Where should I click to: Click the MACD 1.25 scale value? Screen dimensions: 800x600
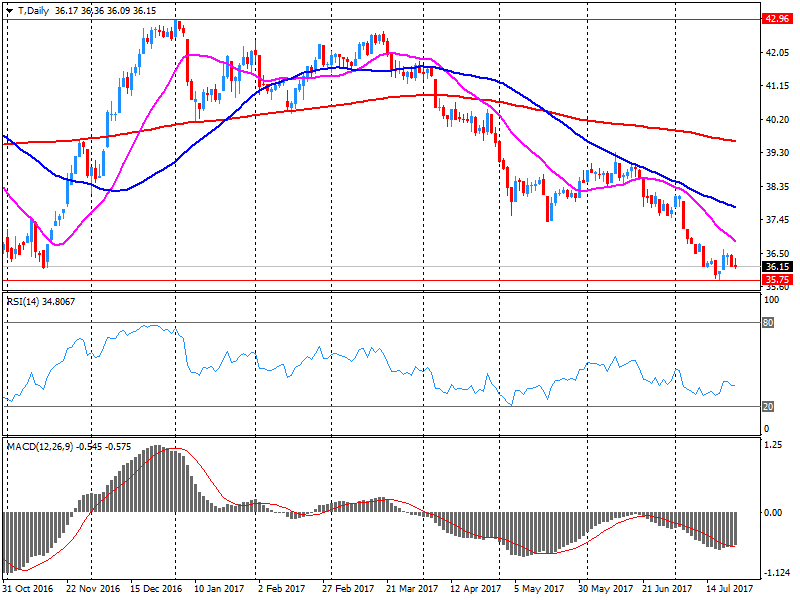pyautogui.click(x=773, y=445)
